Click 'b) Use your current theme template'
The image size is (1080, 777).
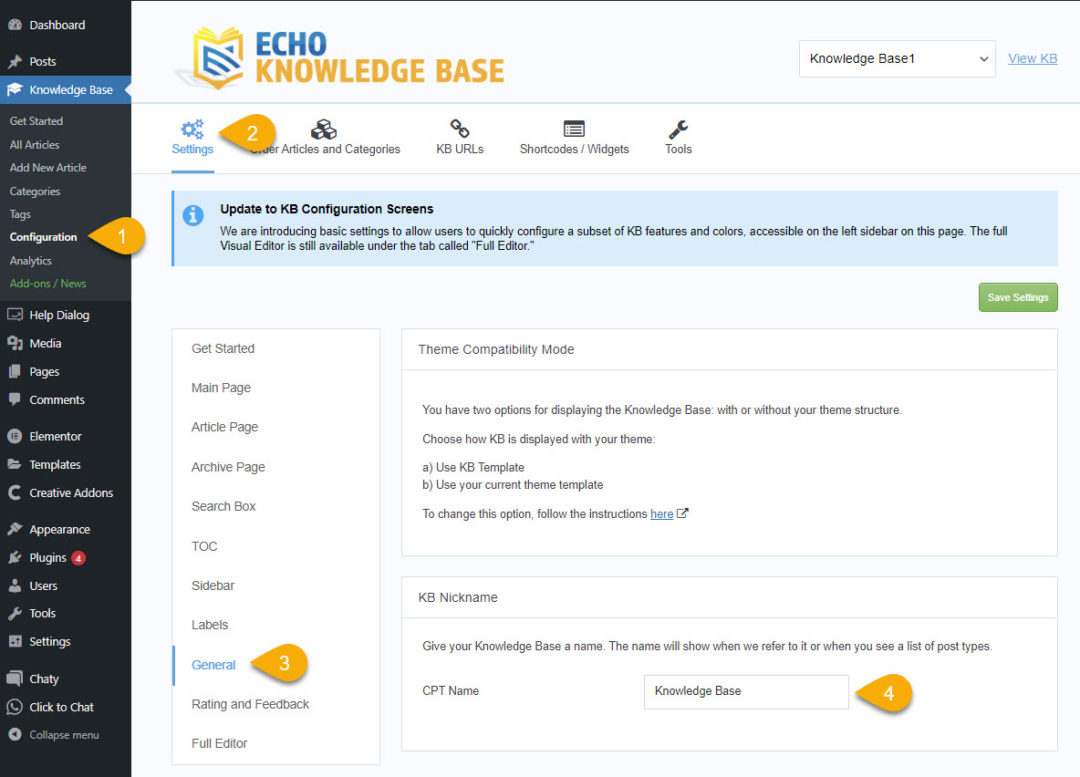[512, 485]
